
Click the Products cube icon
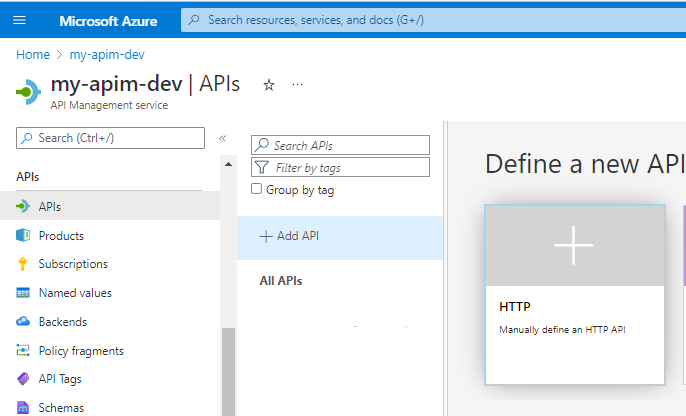(x=23, y=235)
